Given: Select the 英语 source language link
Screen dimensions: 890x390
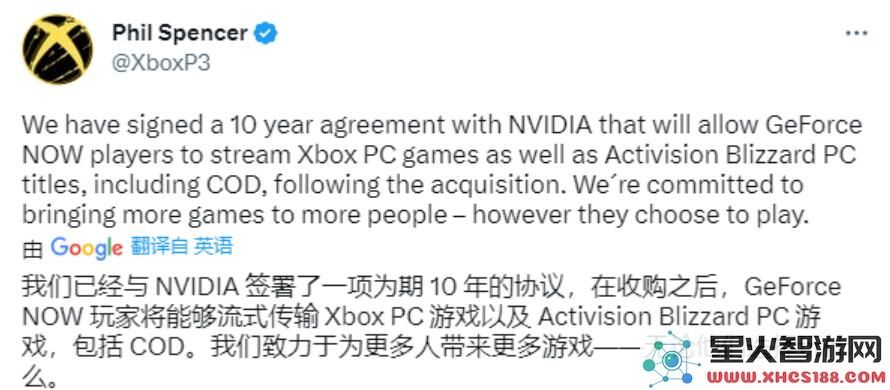Looking at the screenshot, I should pos(213,246).
